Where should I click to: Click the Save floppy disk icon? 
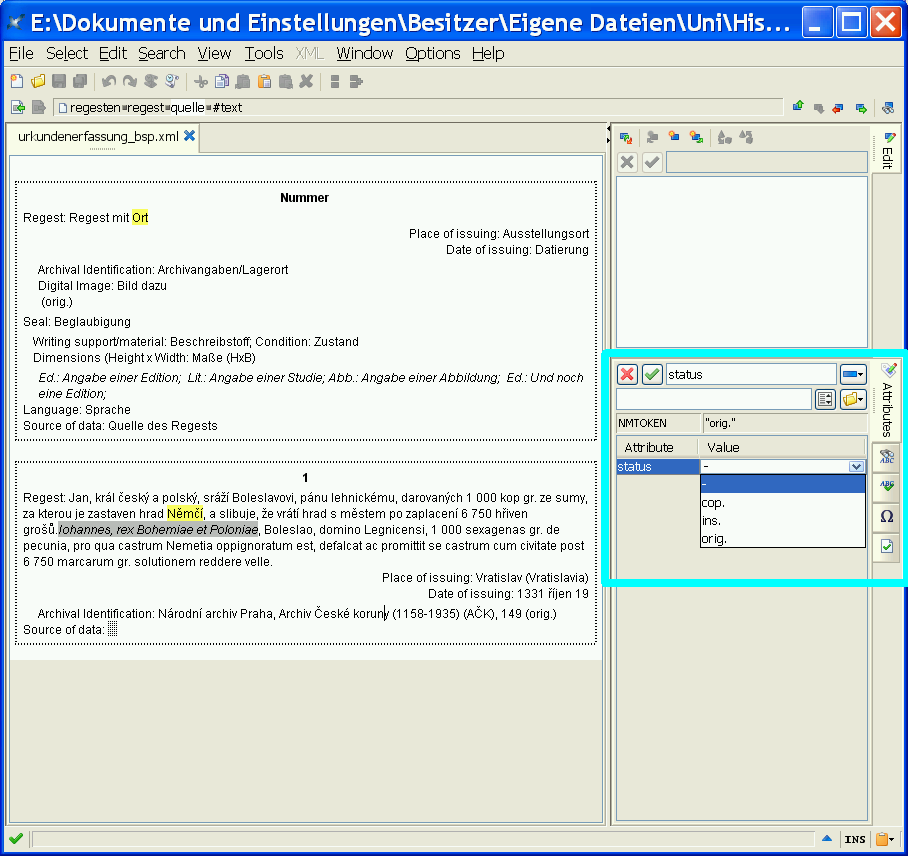point(59,82)
